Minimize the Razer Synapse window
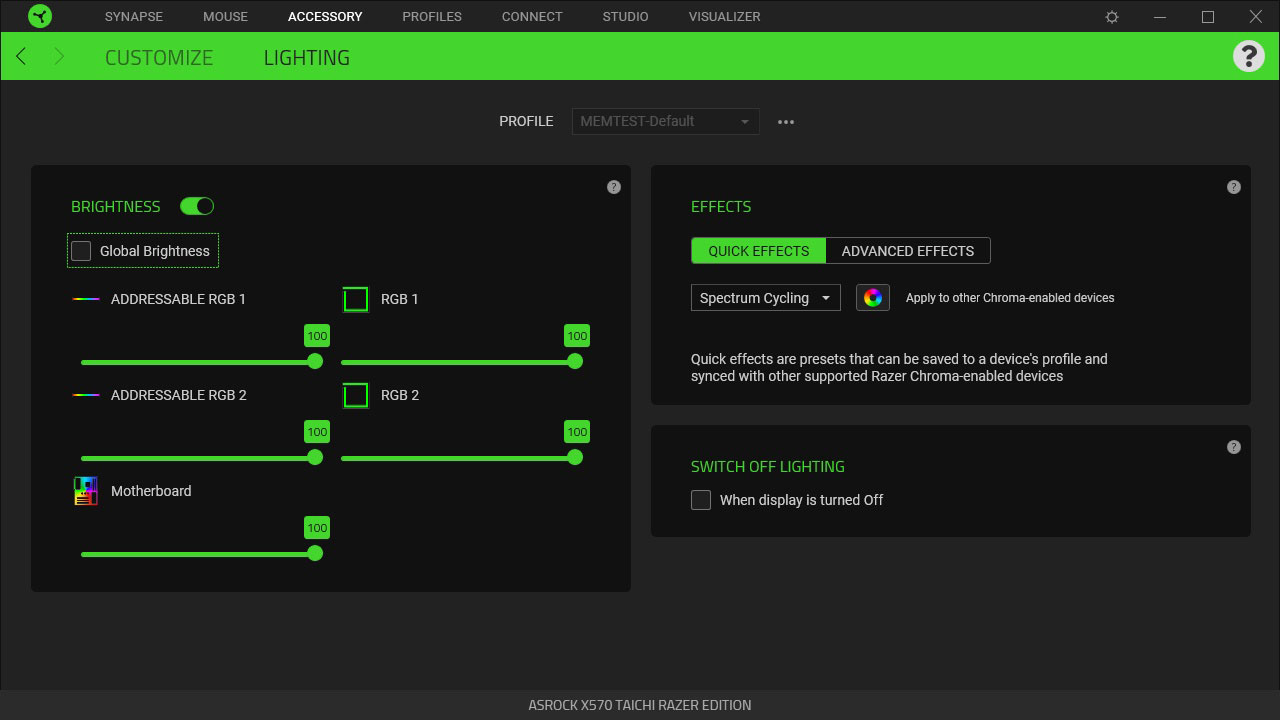This screenshot has height=720, width=1280. coord(1160,17)
